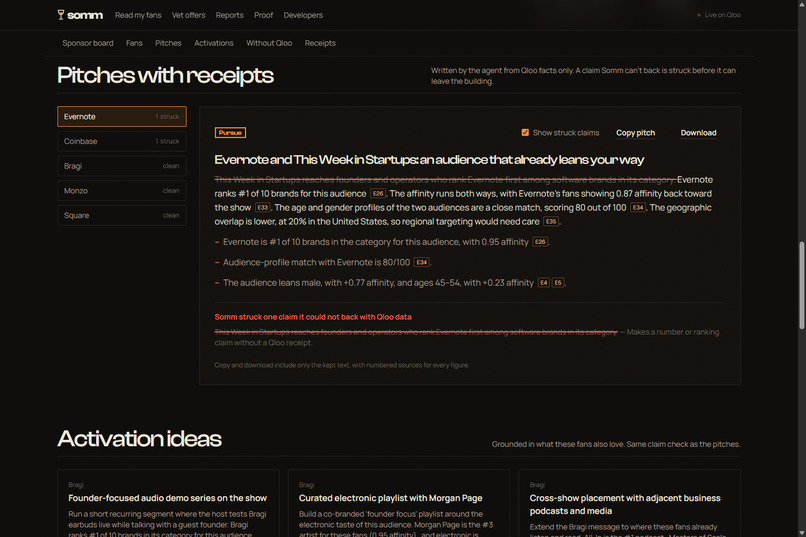Select the Evernote pitch in sidebar

[122, 117]
